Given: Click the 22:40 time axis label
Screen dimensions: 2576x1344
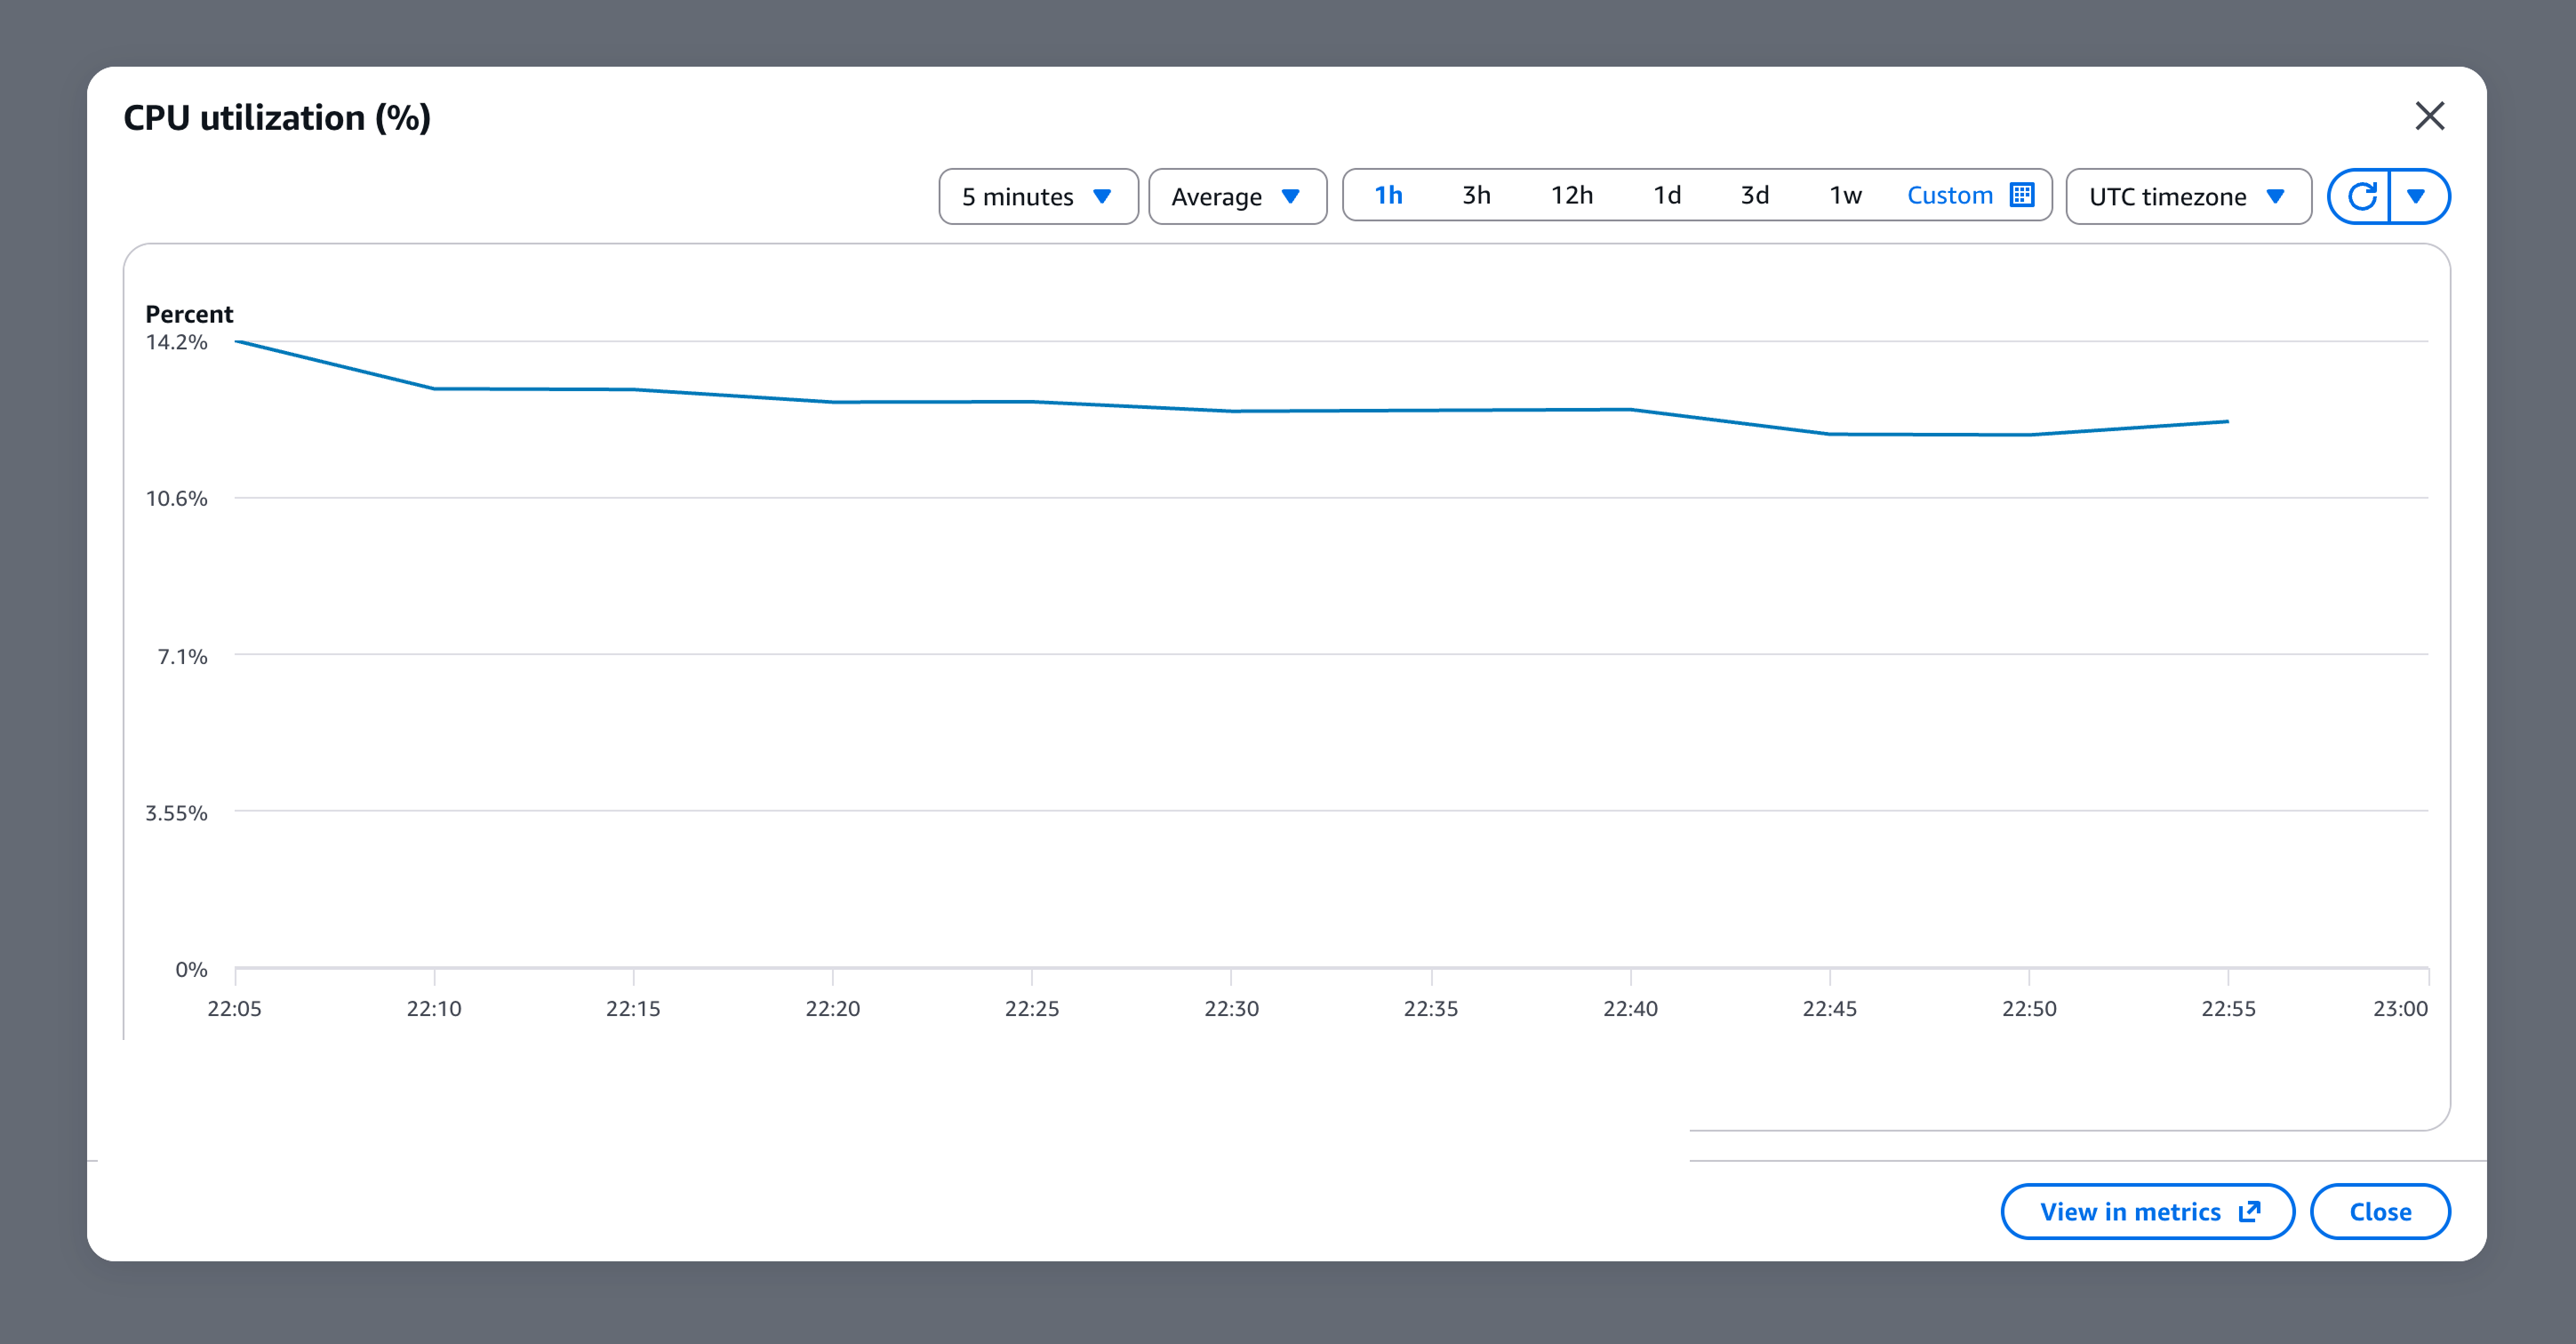Looking at the screenshot, I should 1630,1008.
